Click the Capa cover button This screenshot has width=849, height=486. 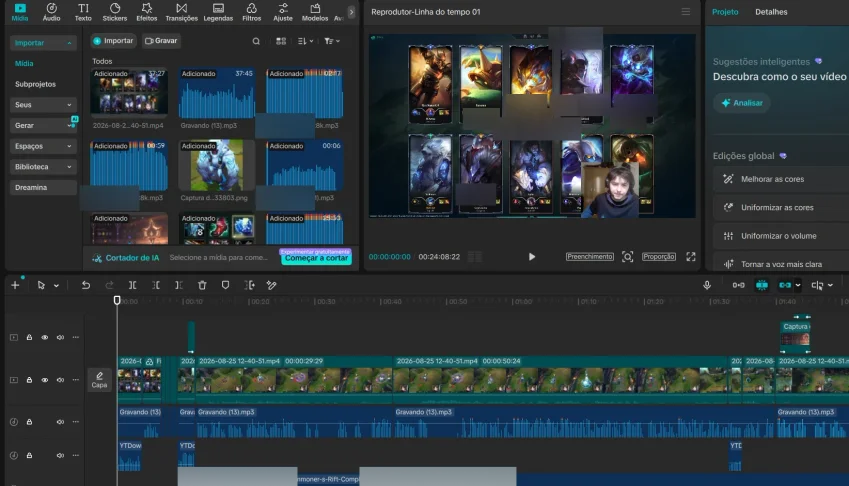pos(99,380)
